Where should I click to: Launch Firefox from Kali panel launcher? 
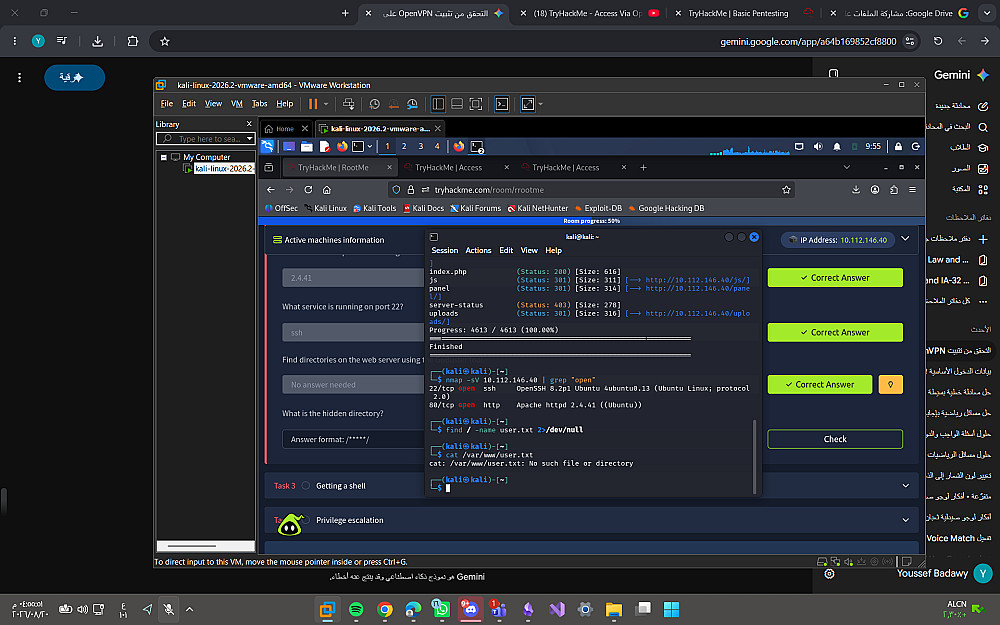[342, 147]
